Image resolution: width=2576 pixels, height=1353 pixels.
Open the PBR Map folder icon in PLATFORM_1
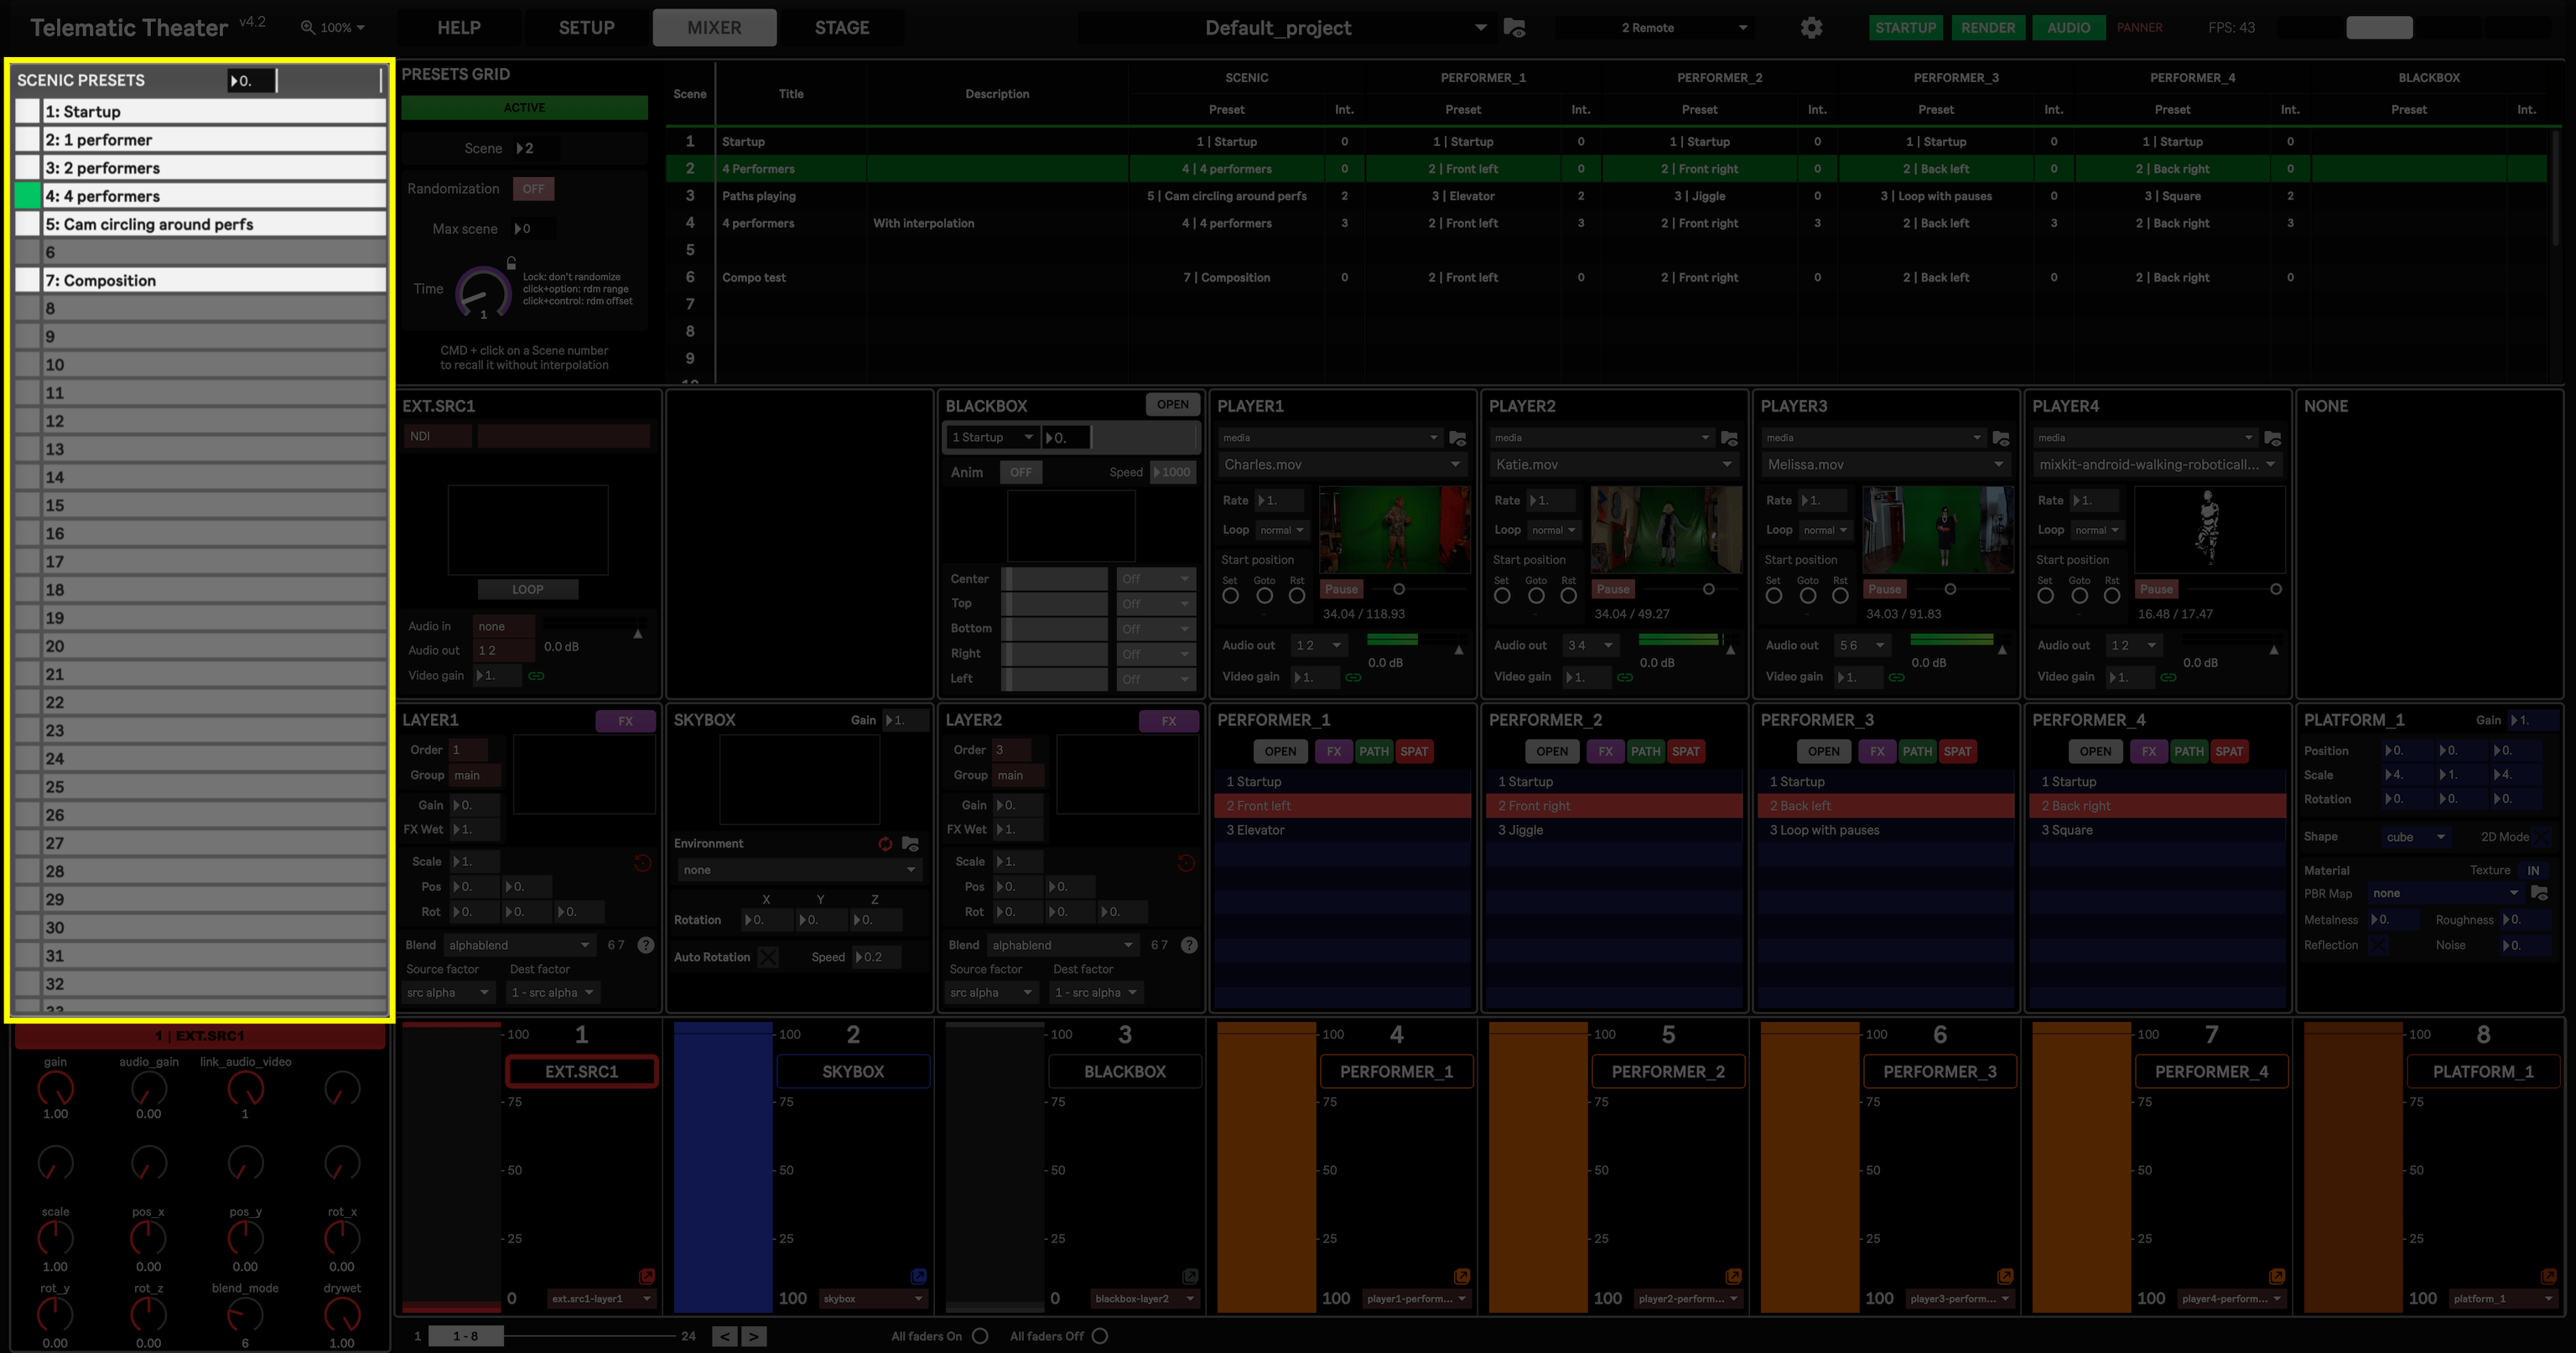coord(2538,893)
